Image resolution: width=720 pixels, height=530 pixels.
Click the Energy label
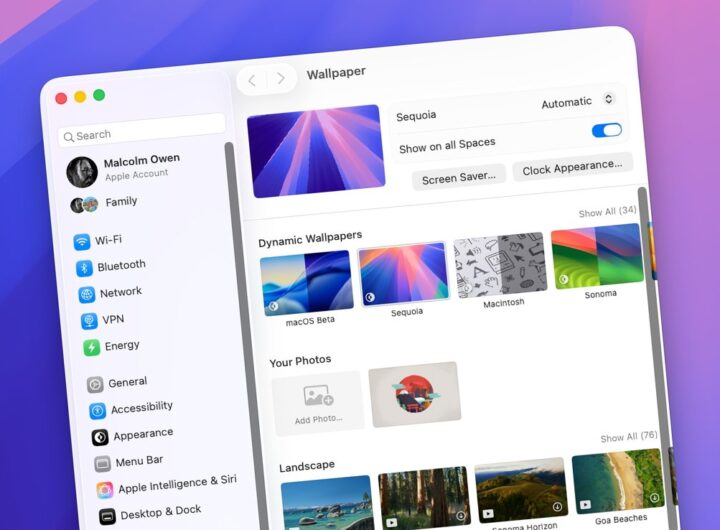pos(122,345)
